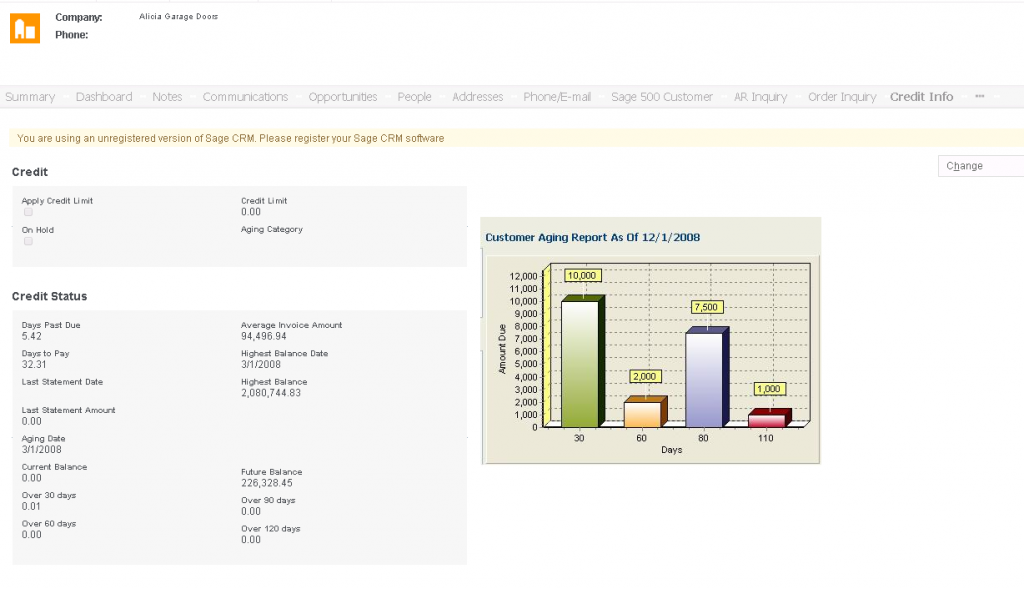1024x589 pixels.
Task: Click the Days to Pay value 32.31
Action: pyautogui.click(x=34, y=364)
